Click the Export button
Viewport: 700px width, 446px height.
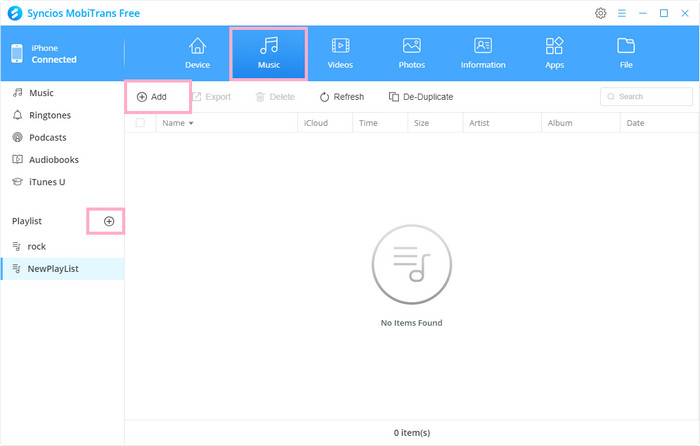[x=211, y=97]
